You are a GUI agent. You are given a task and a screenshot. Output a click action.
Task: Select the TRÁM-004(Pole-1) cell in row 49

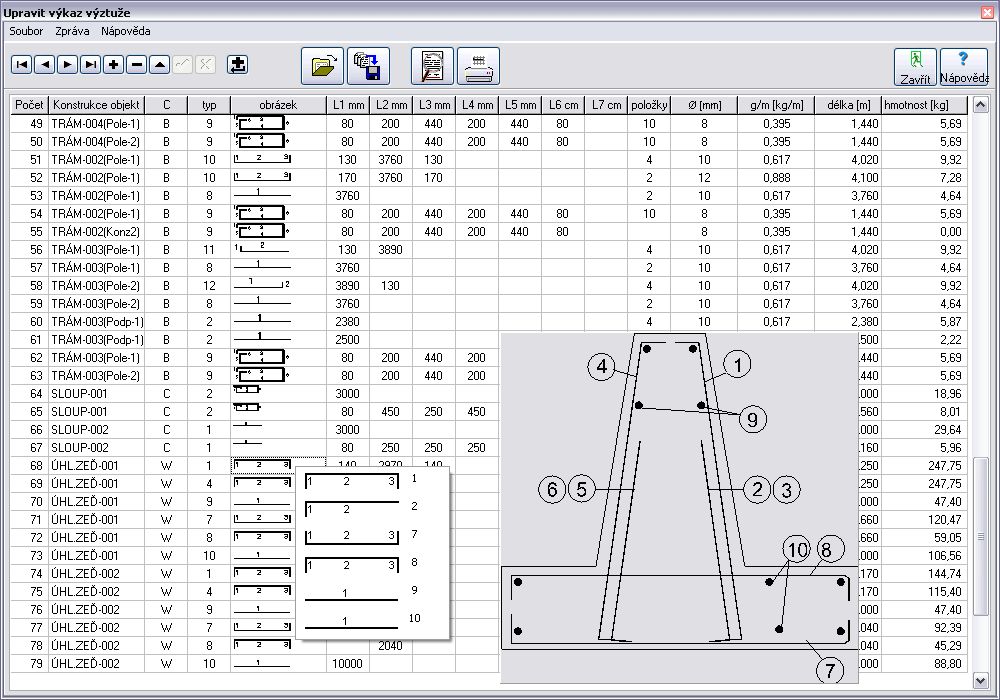click(96, 124)
